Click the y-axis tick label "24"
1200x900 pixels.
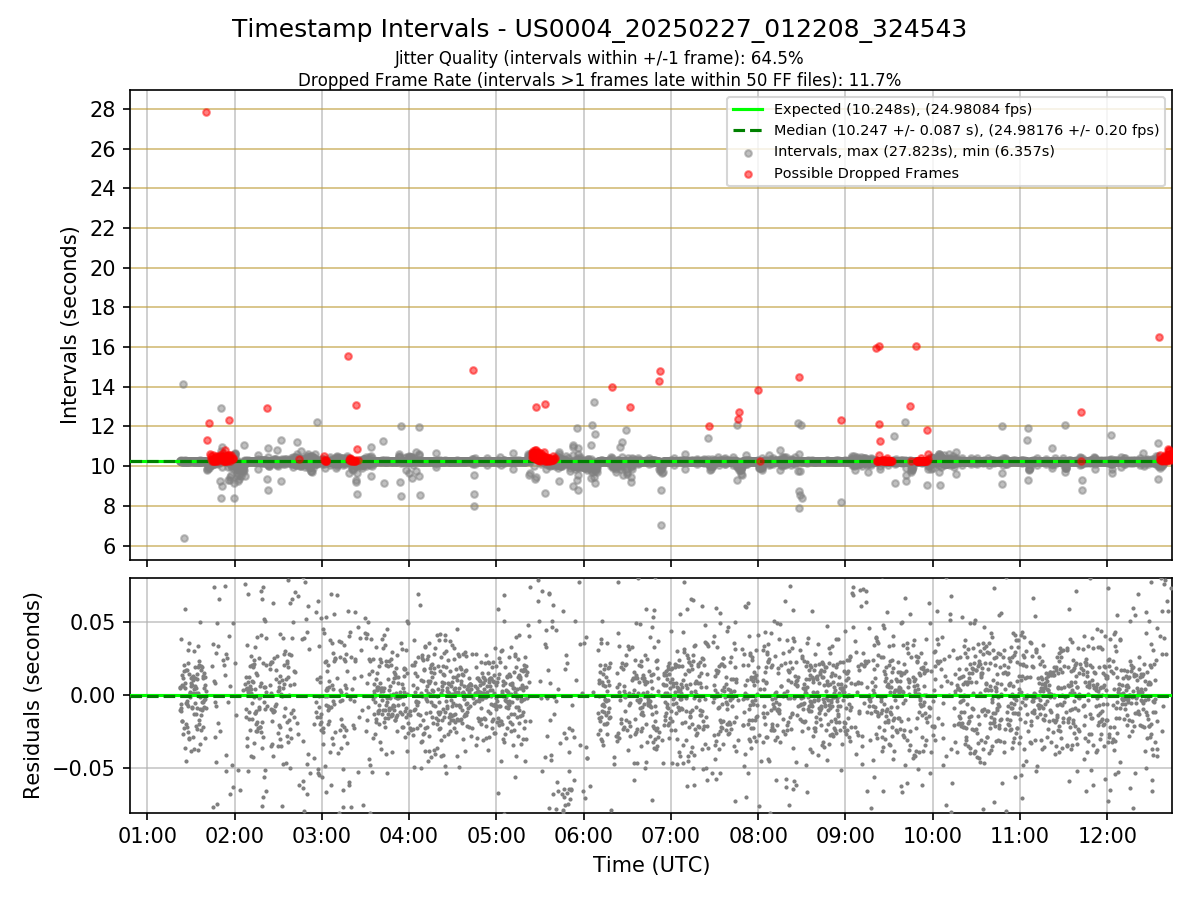(105, 188)
